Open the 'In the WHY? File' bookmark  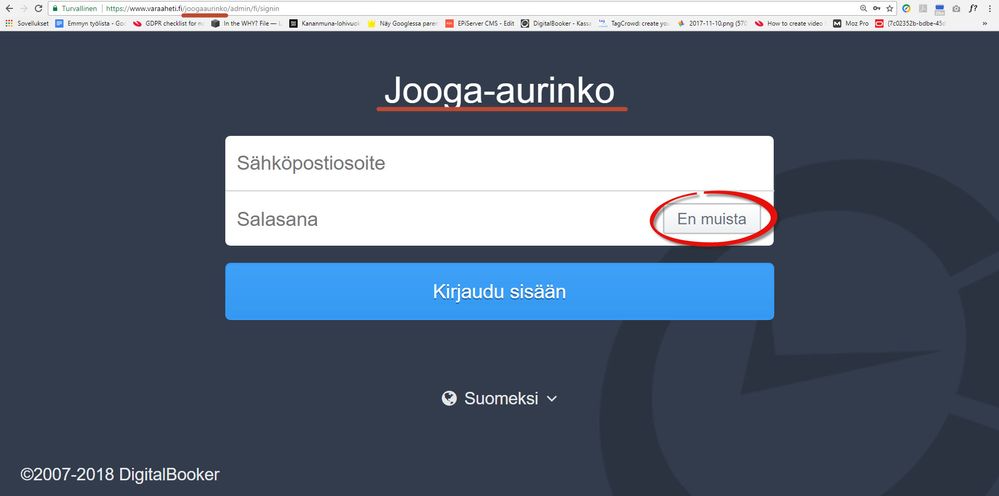coord(247,24)
